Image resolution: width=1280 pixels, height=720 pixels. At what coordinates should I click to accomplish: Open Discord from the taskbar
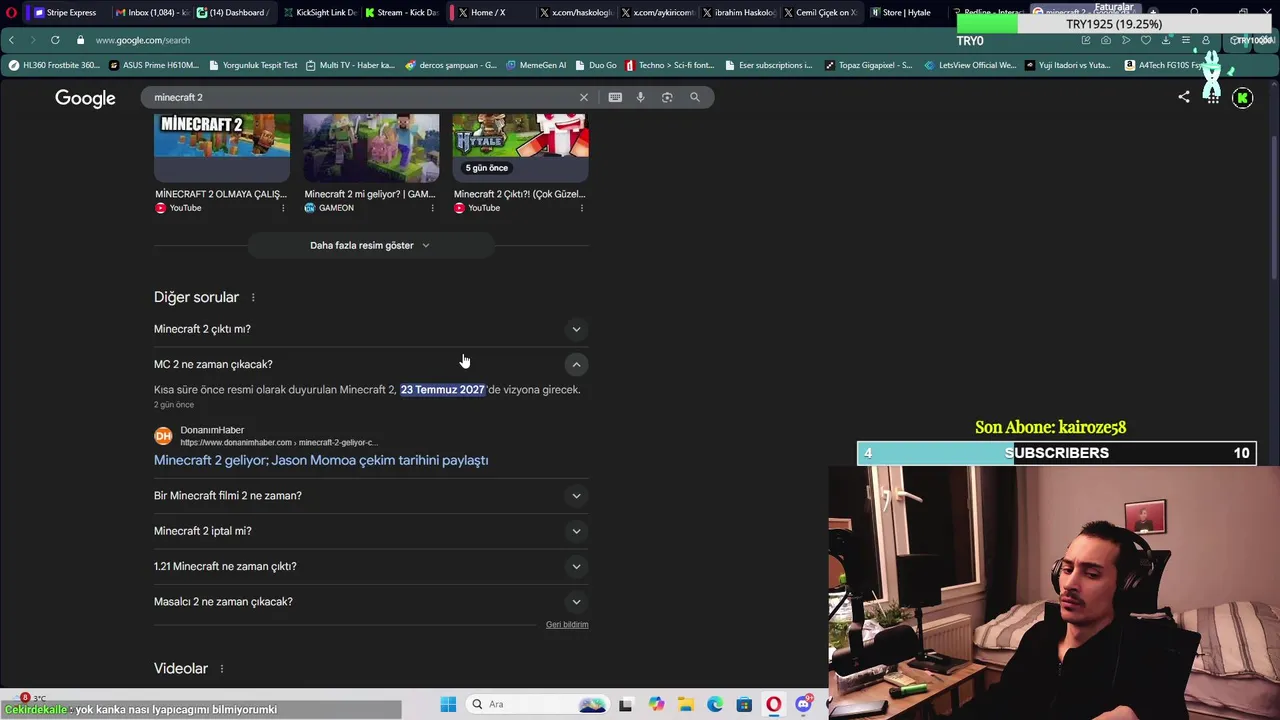tap(803, 704)
